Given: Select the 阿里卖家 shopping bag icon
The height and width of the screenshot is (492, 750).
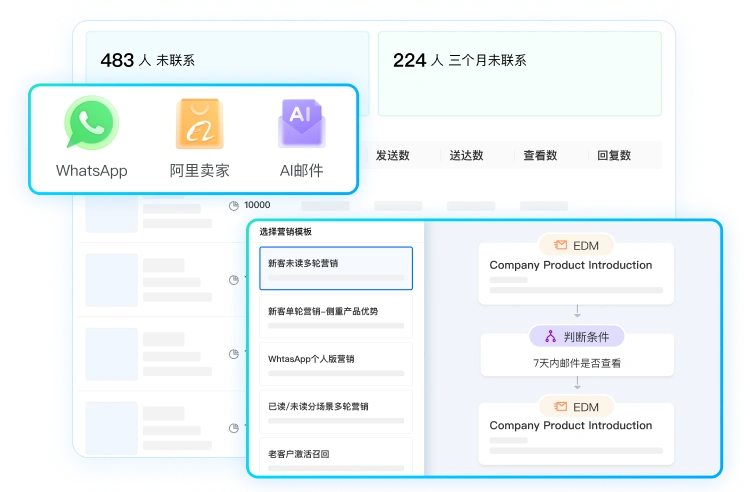Looking at the screenshot, I should coord(200,123).
